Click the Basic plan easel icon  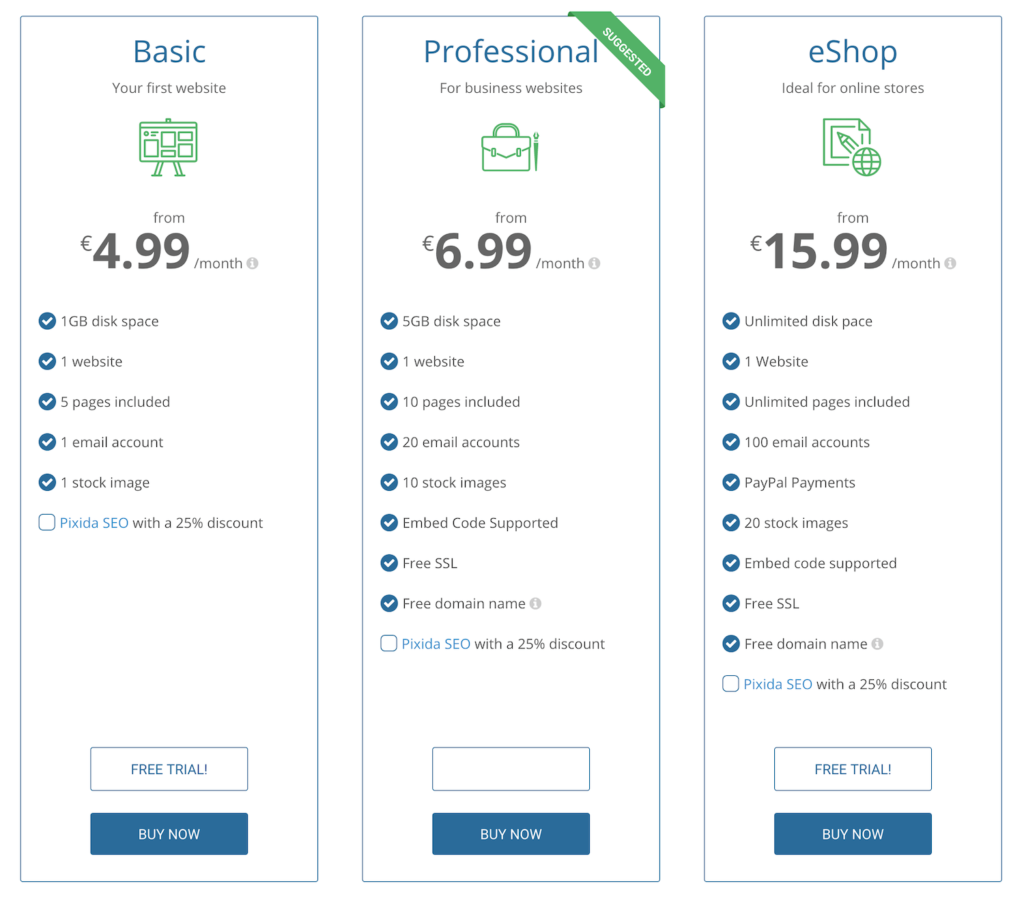click(x=169, y=145)
